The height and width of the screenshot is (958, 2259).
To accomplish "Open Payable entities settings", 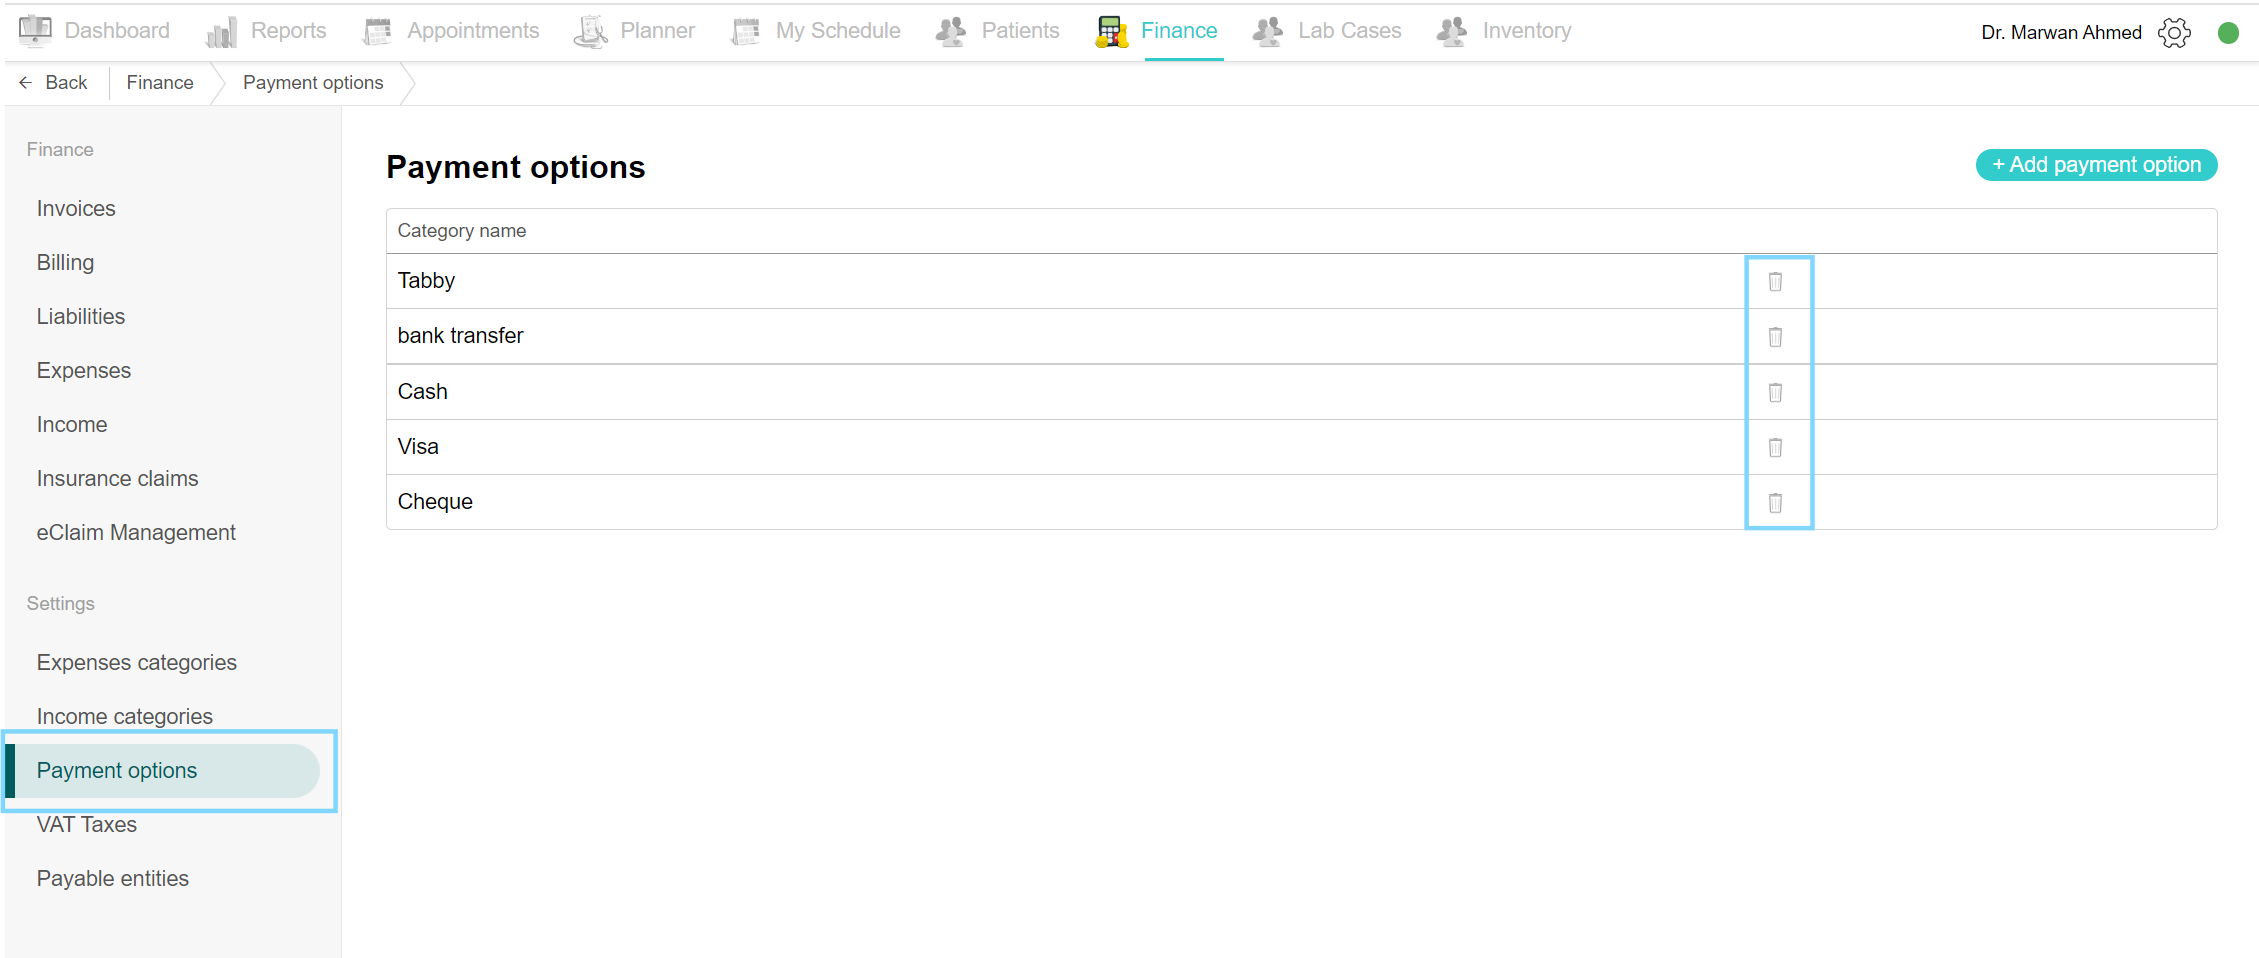I will [x=113, y=879].
